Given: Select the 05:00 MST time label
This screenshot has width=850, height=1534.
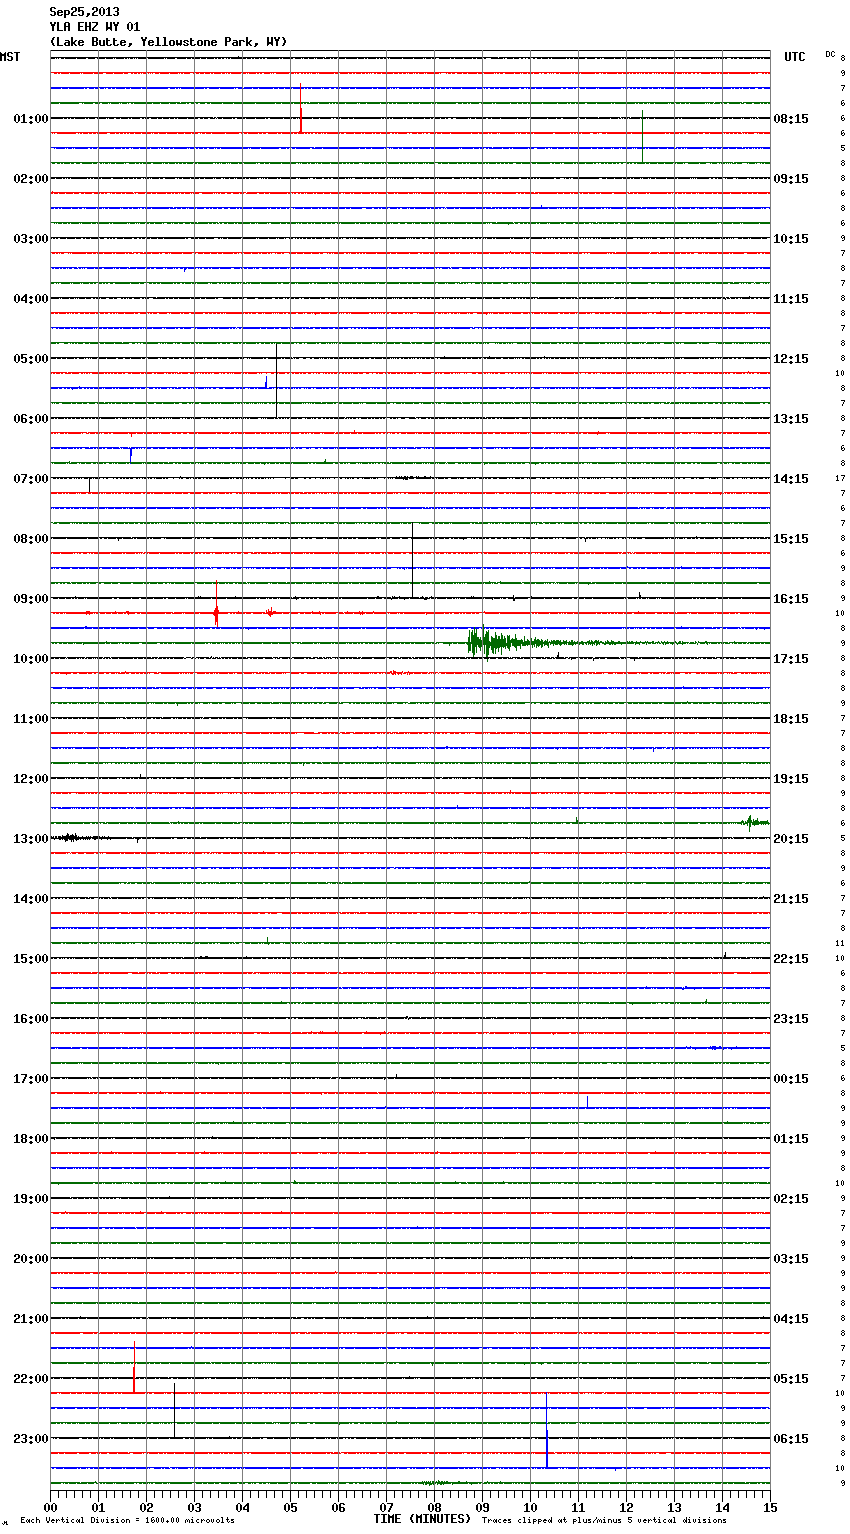Looking at the screenshot, I should [30, 359].
